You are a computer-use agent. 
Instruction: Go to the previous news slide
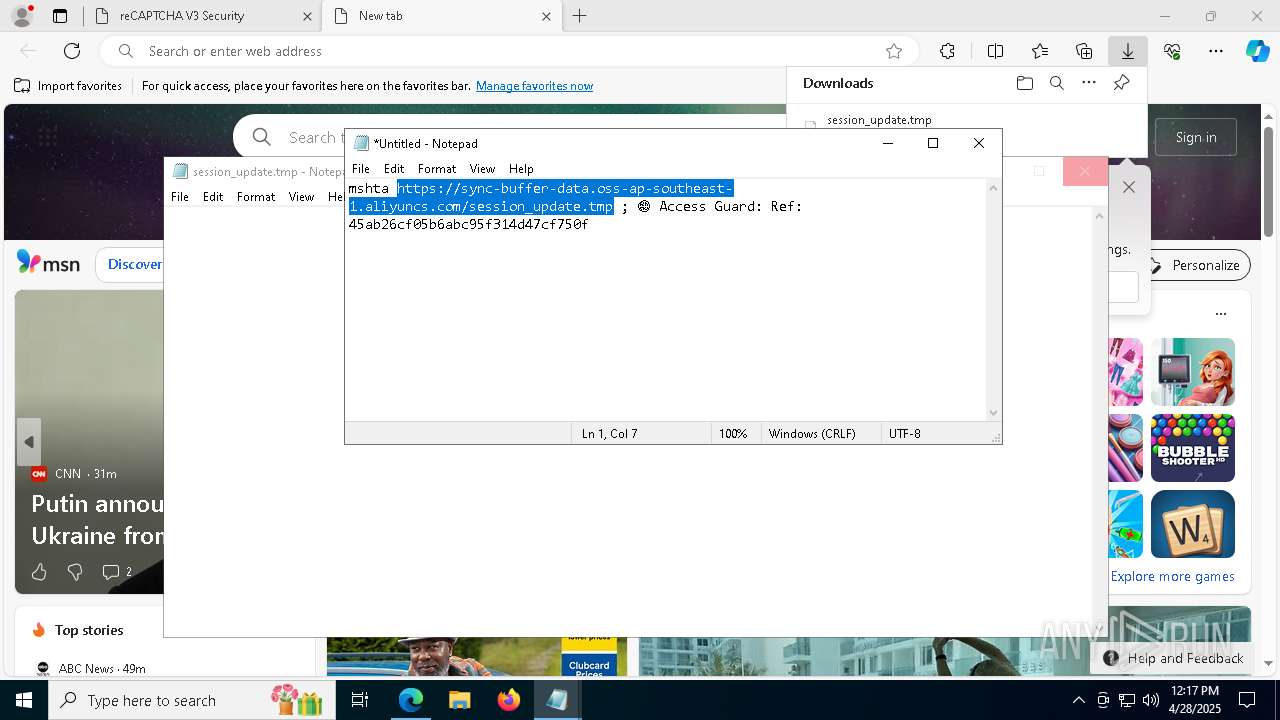click(29, 441)
